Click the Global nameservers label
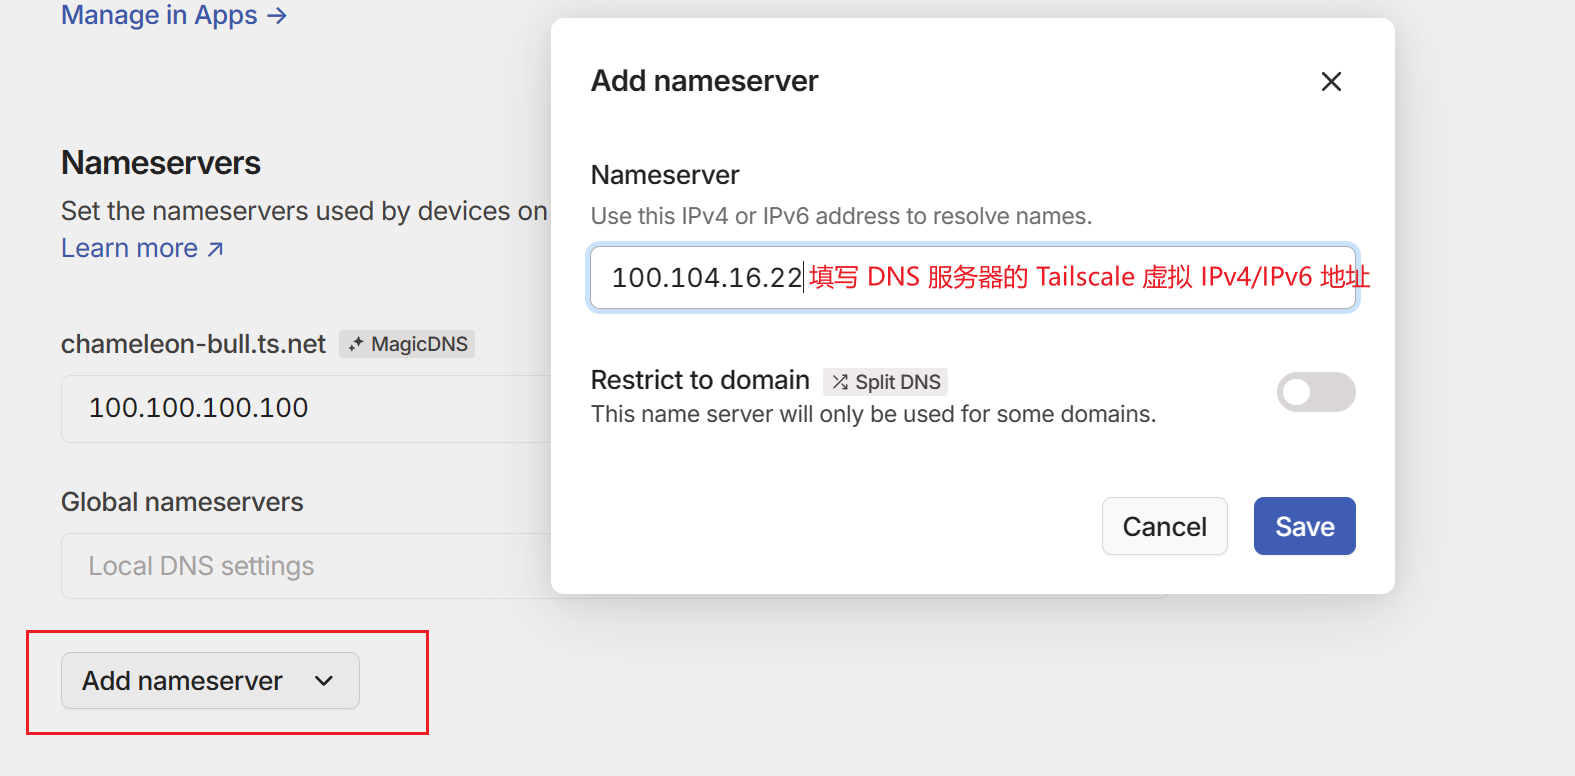This screenshot has width=1575, height=776. (x=182, y=502)
